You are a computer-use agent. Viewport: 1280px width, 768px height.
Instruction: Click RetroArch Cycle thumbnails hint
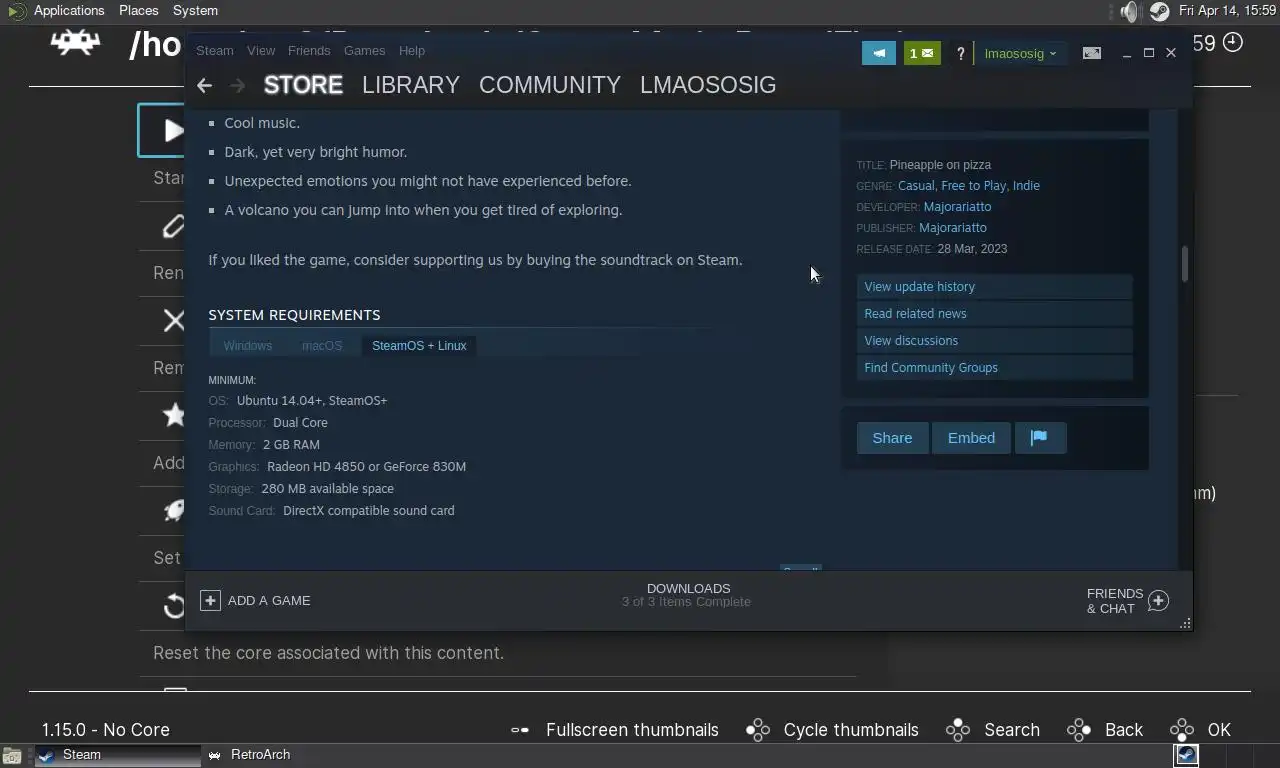832,730
